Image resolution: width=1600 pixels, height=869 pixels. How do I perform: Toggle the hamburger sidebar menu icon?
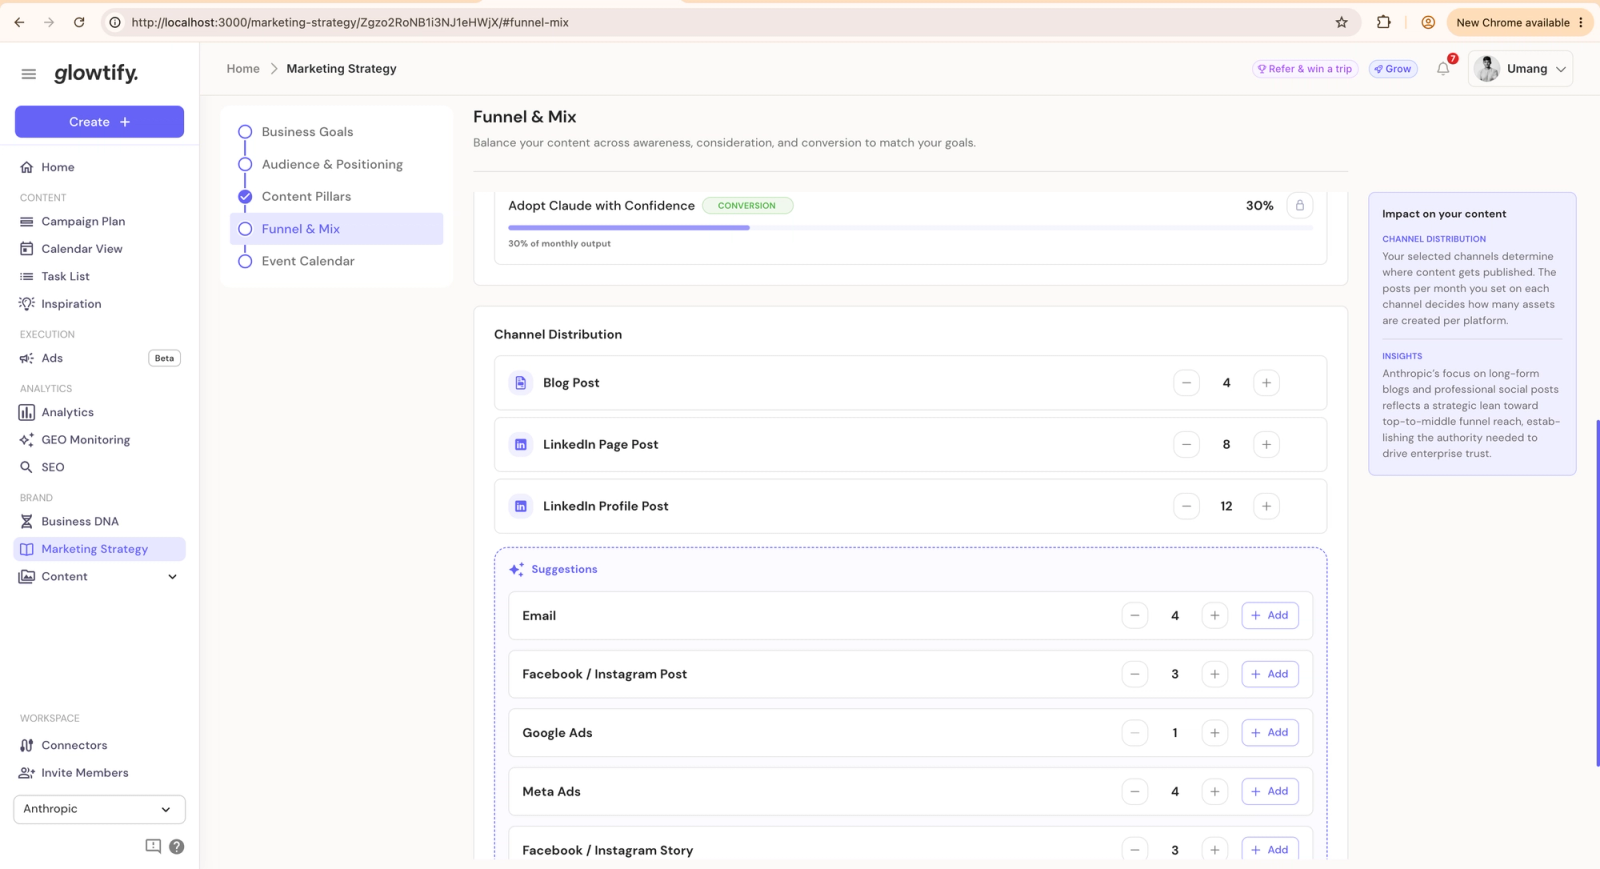point(28,74)
